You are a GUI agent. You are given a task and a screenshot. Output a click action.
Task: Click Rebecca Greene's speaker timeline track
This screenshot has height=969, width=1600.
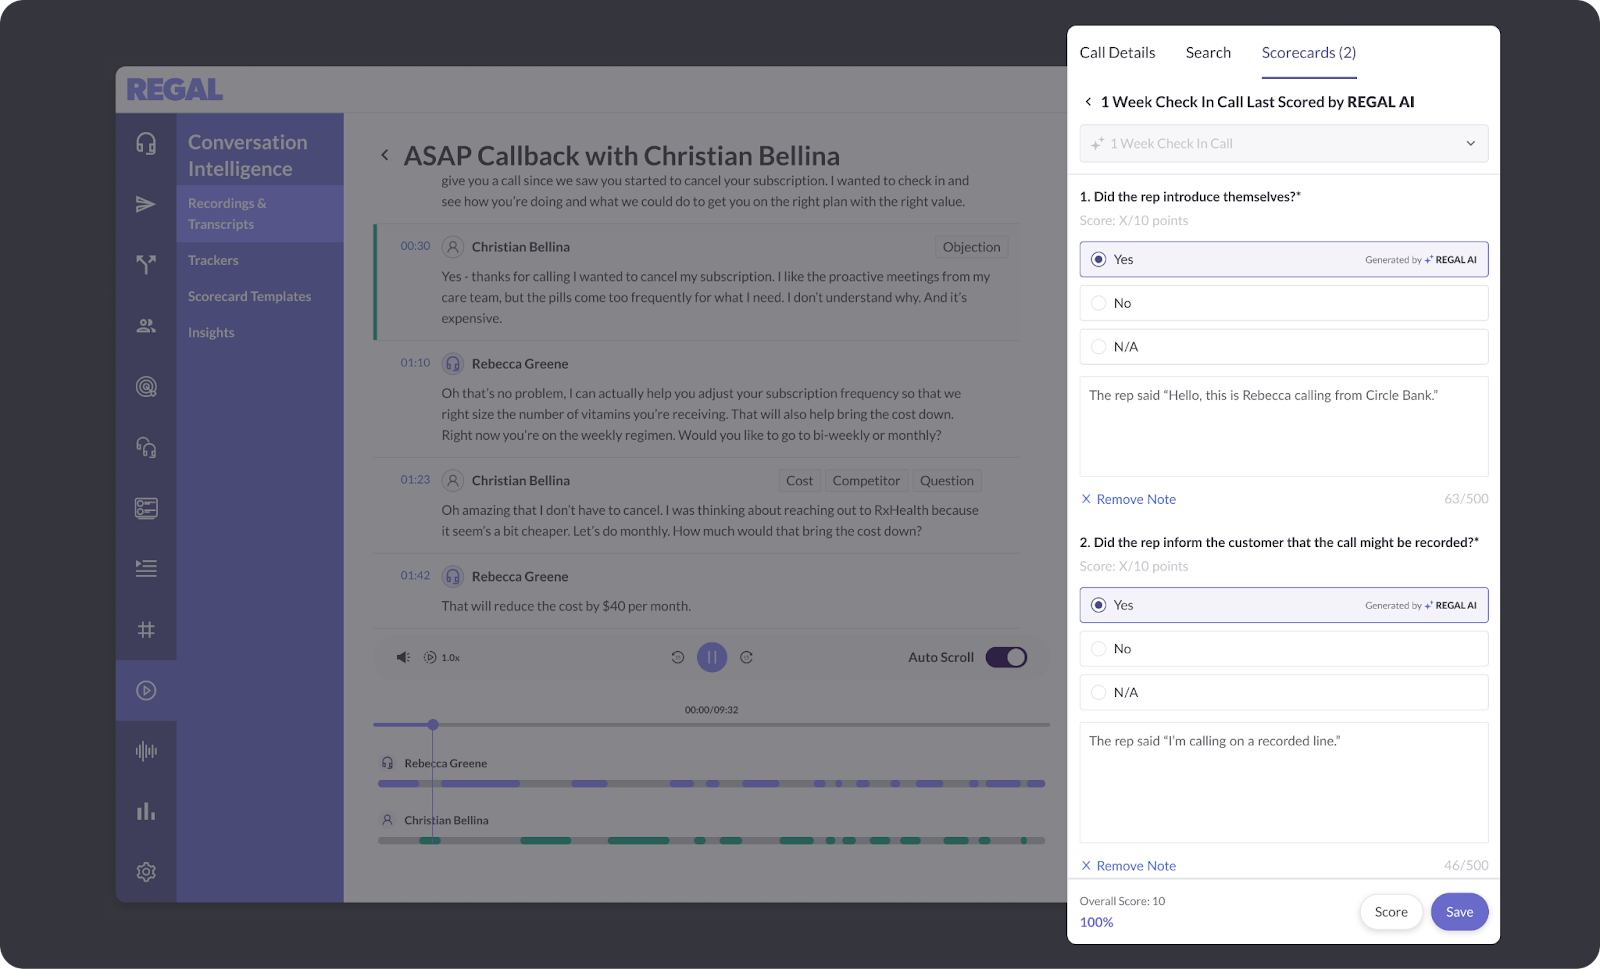(x=711, y=784)
